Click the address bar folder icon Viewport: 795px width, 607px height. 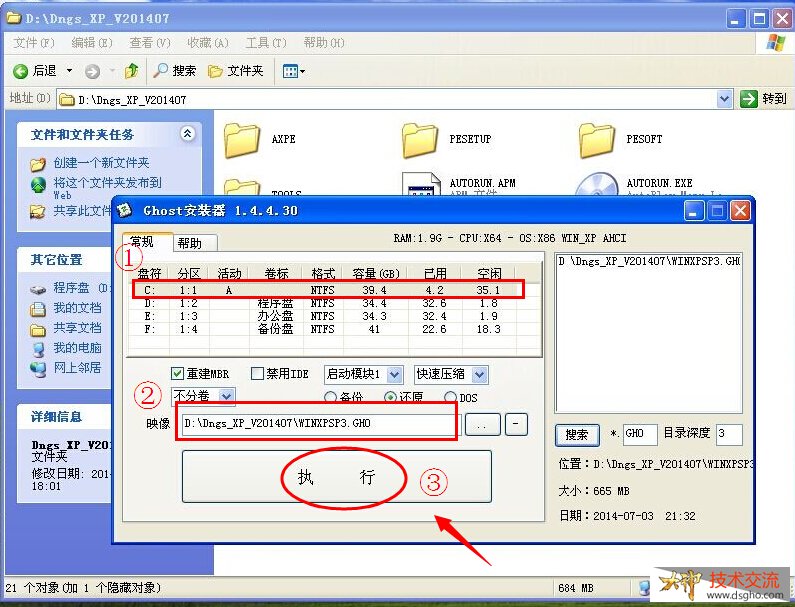[66, 99]
